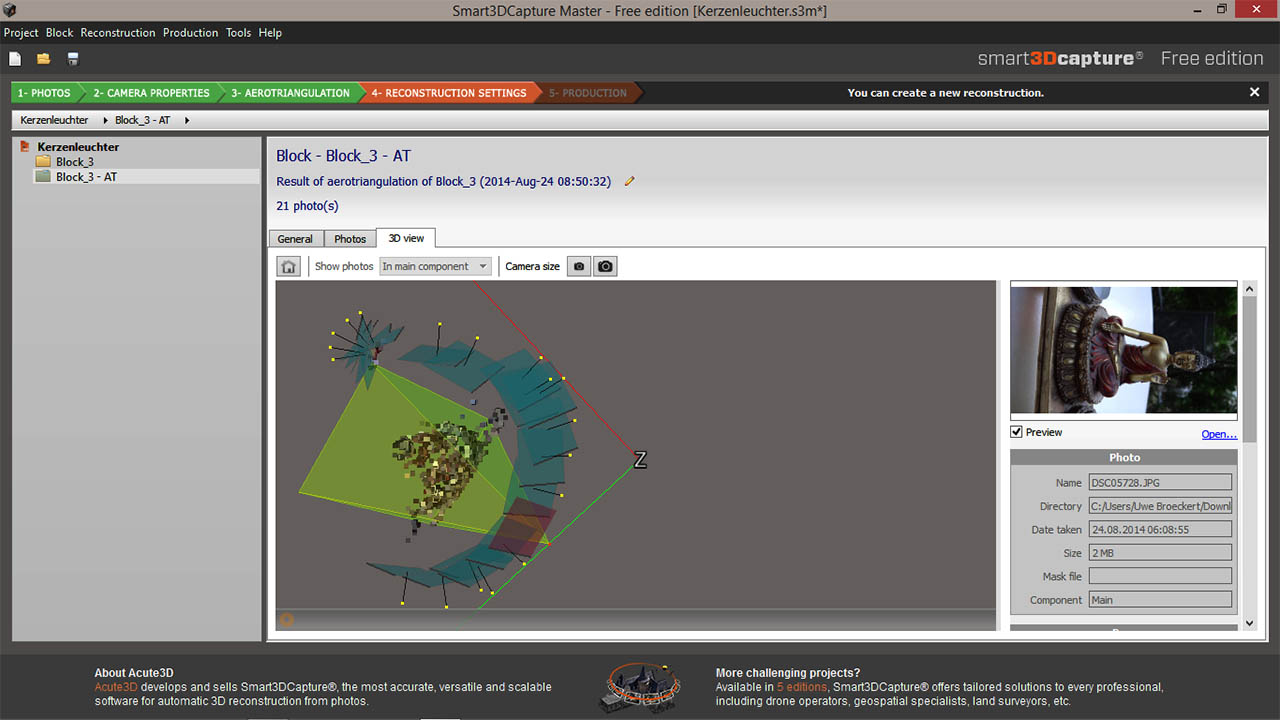Toggle the Preview checkbox

point(1016,432)
